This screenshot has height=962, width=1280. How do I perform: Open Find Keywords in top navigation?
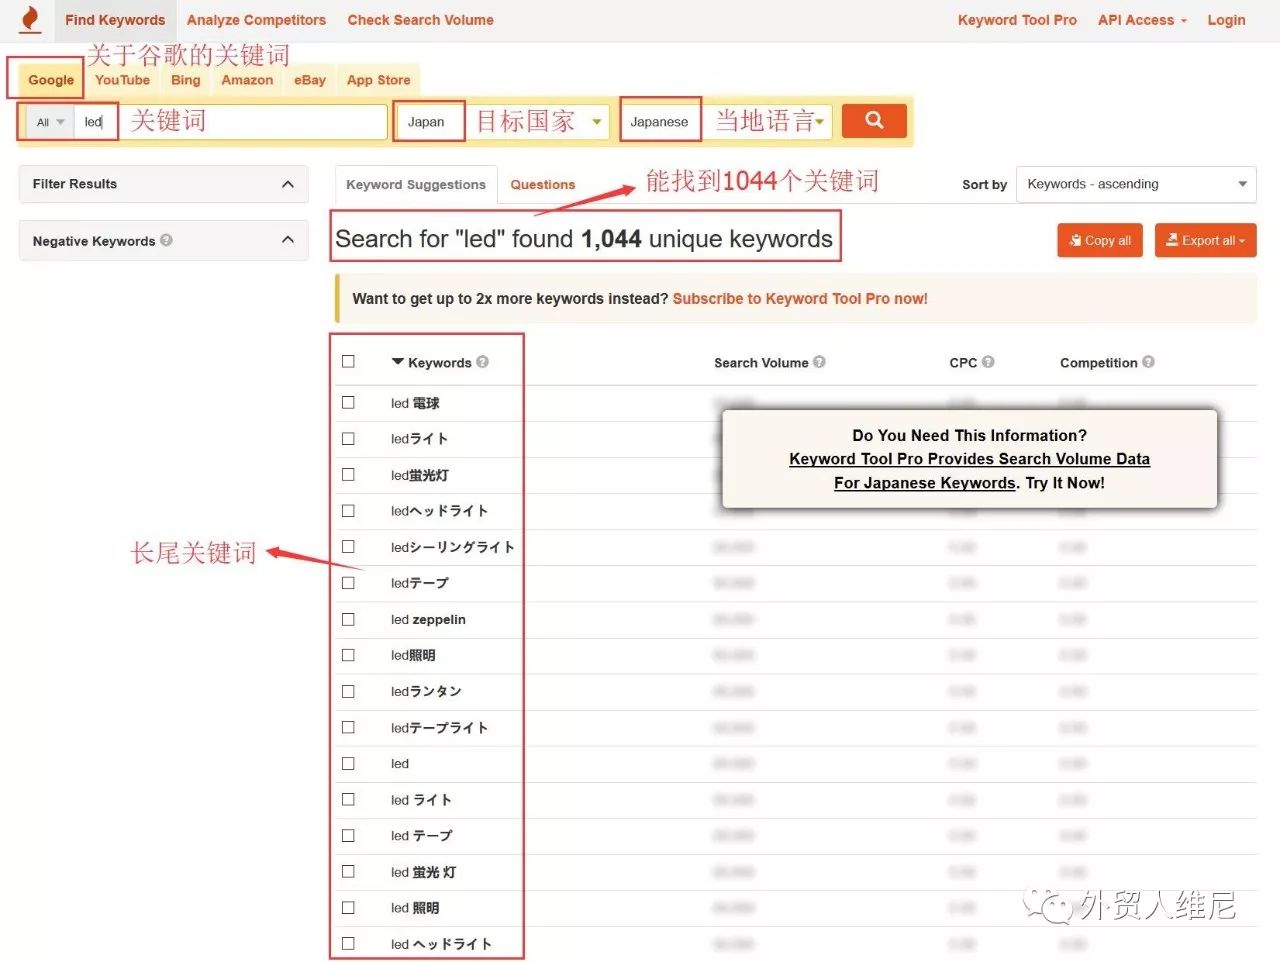tap(115, 20)
